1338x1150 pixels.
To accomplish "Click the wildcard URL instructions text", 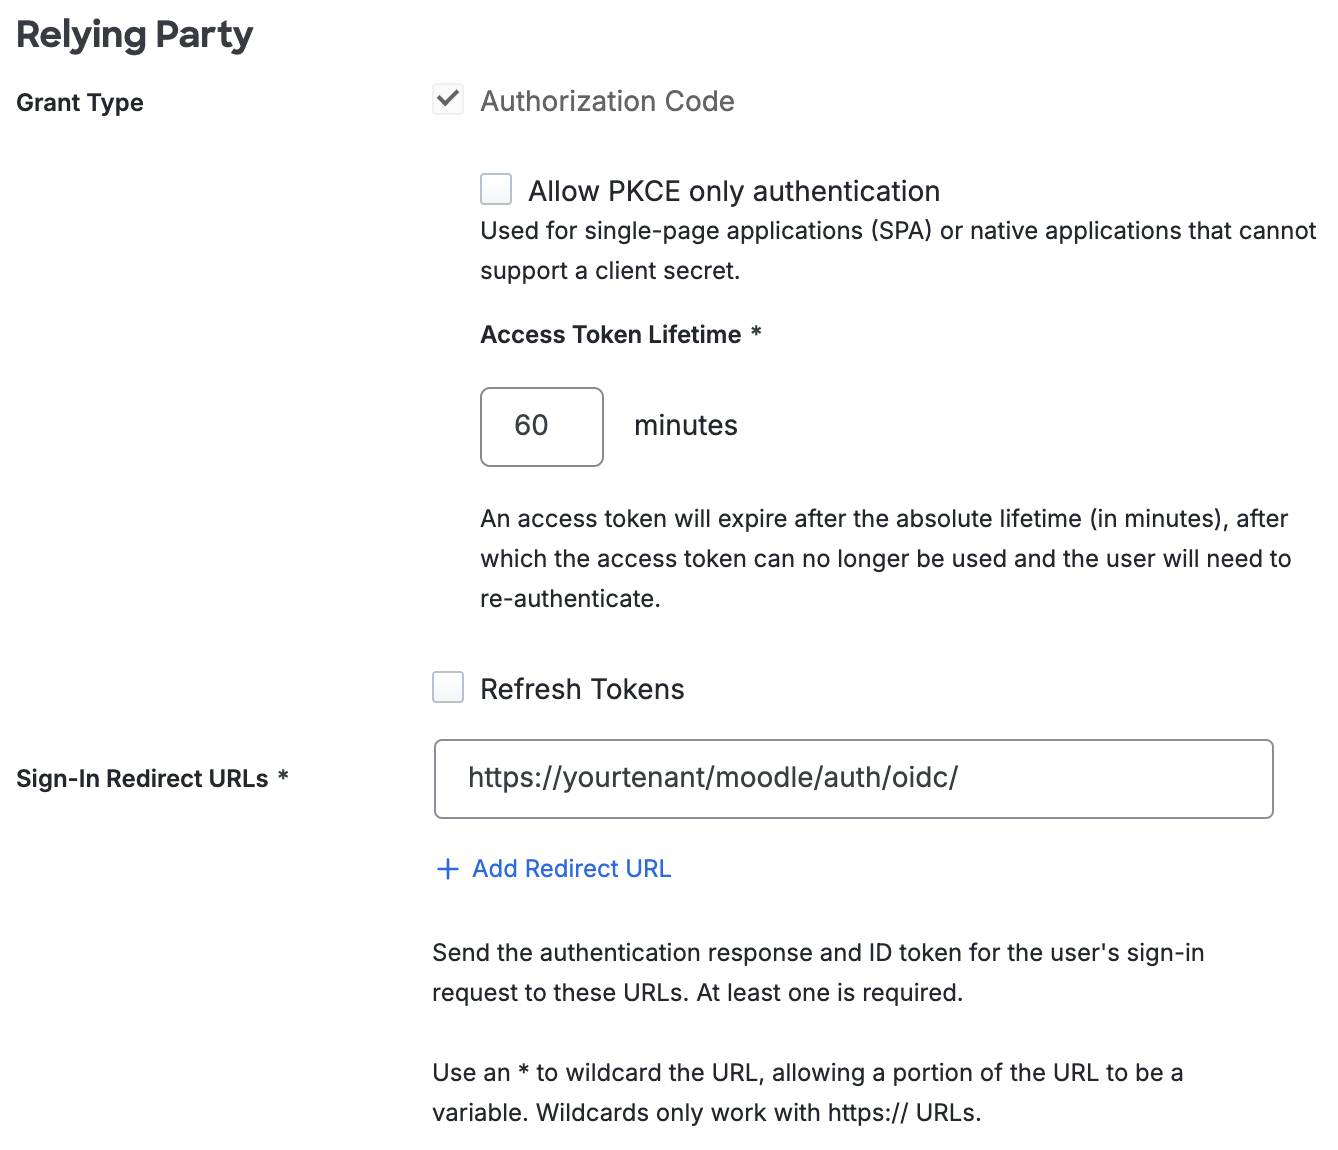I will [x=807, y=1092].
